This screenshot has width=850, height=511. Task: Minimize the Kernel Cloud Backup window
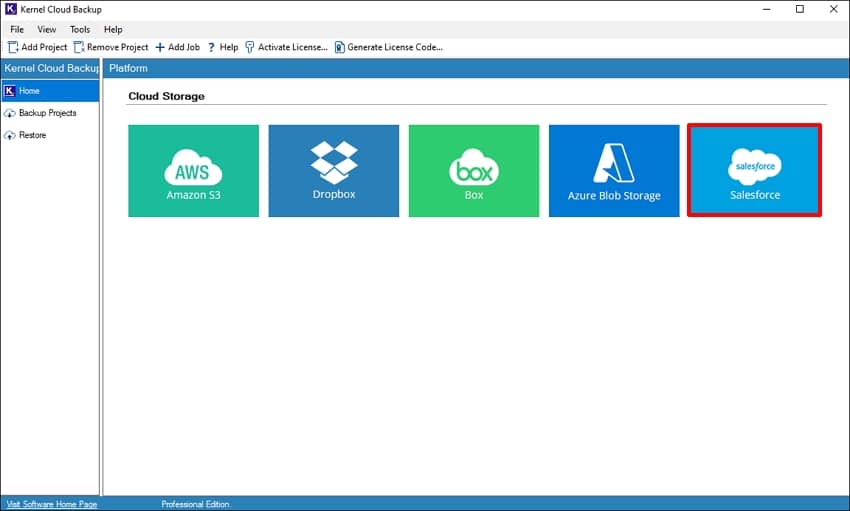pyautogui.click(x=767, y=9)
